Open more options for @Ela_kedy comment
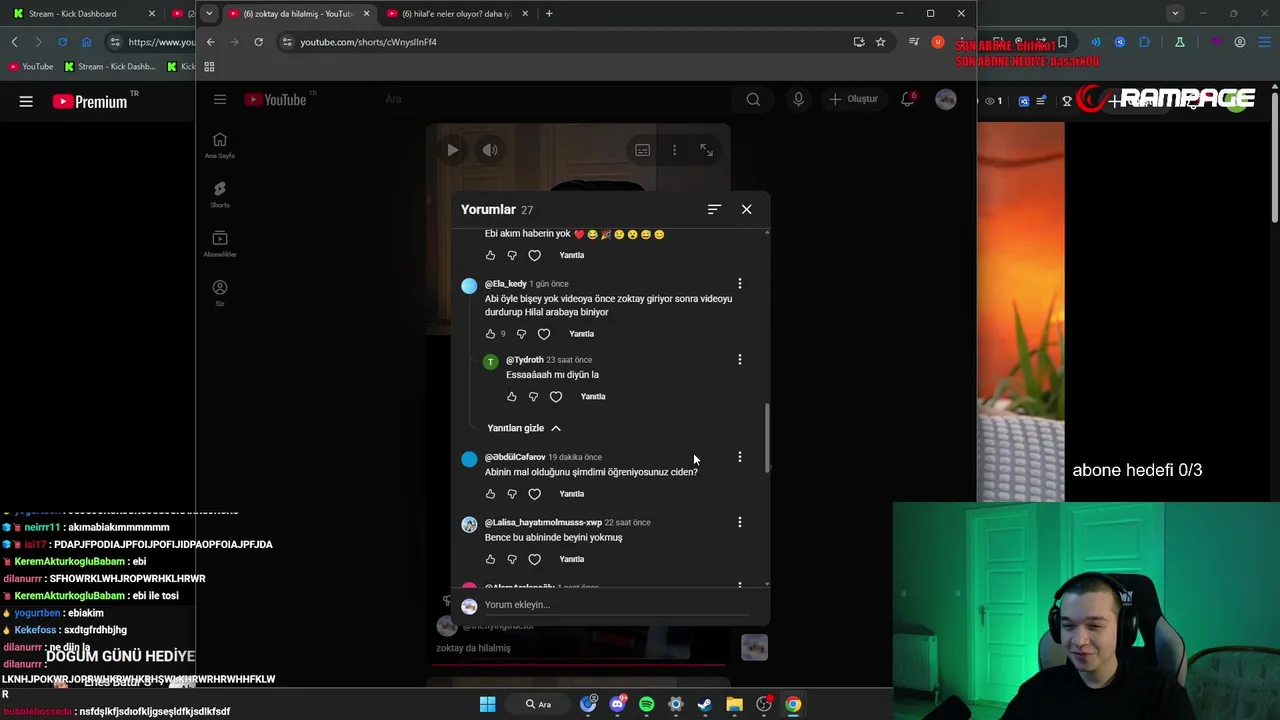This screenshot has height=720, width=1280. click(740, 284)
